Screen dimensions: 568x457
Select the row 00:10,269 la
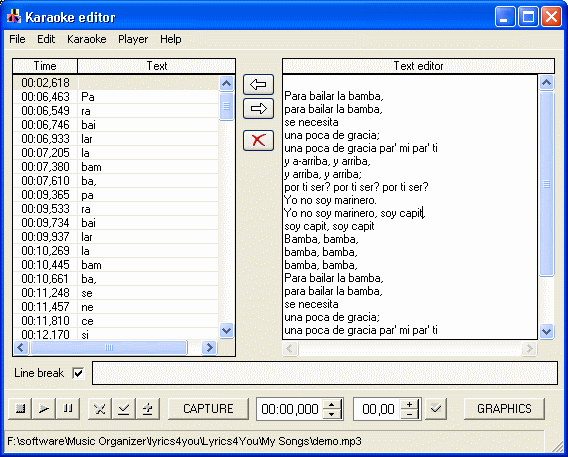[x=116, y=251]
